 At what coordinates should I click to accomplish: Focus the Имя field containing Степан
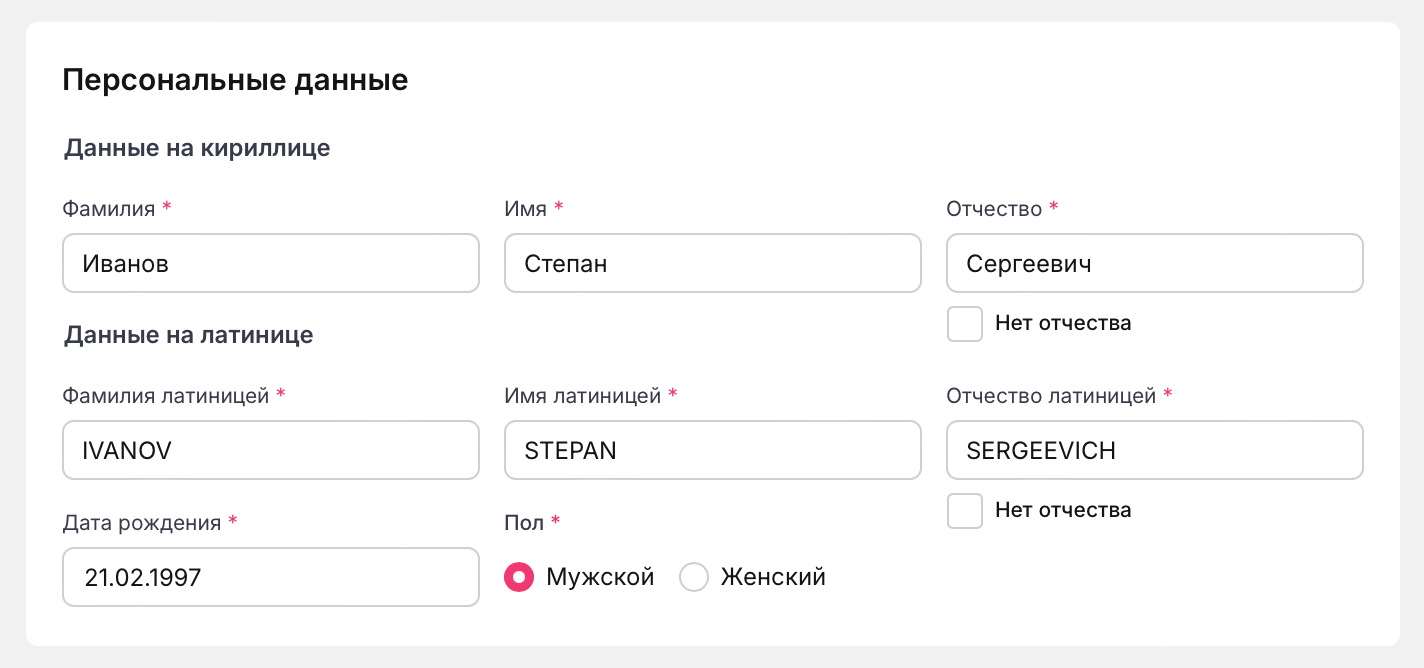point(712,263)
